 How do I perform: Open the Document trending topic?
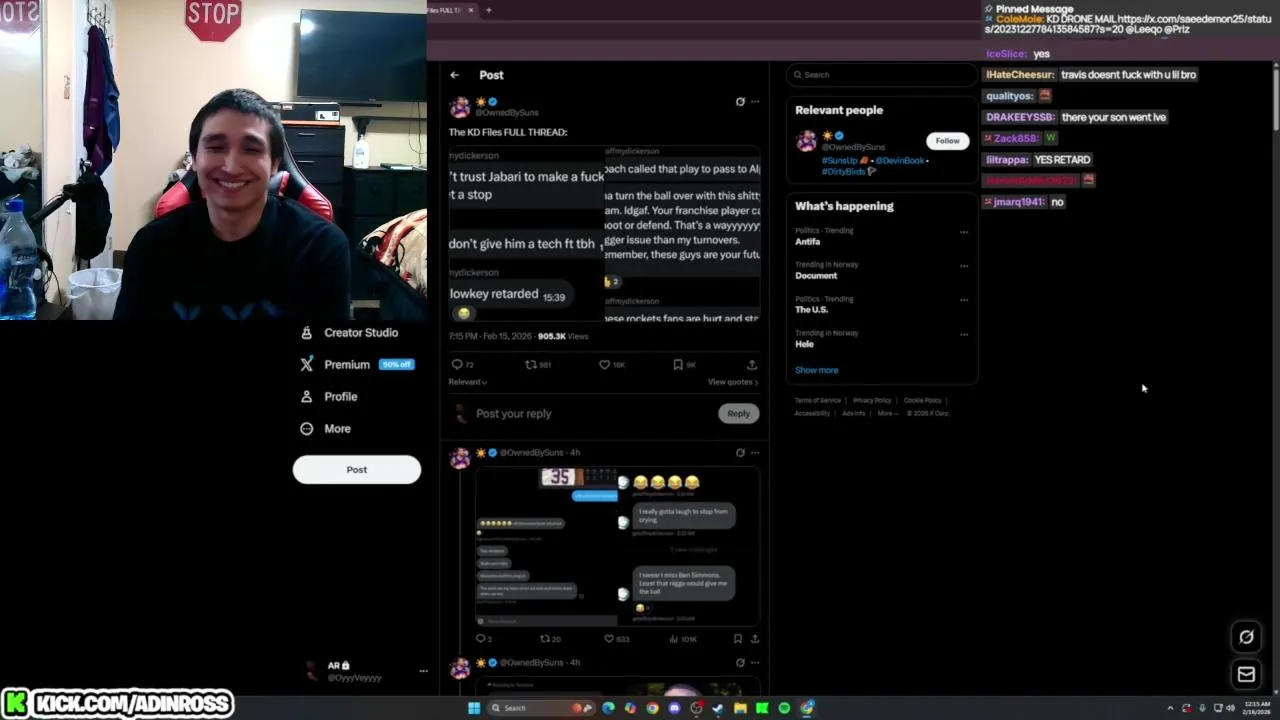pyautogui.click(x=816, y=276)
